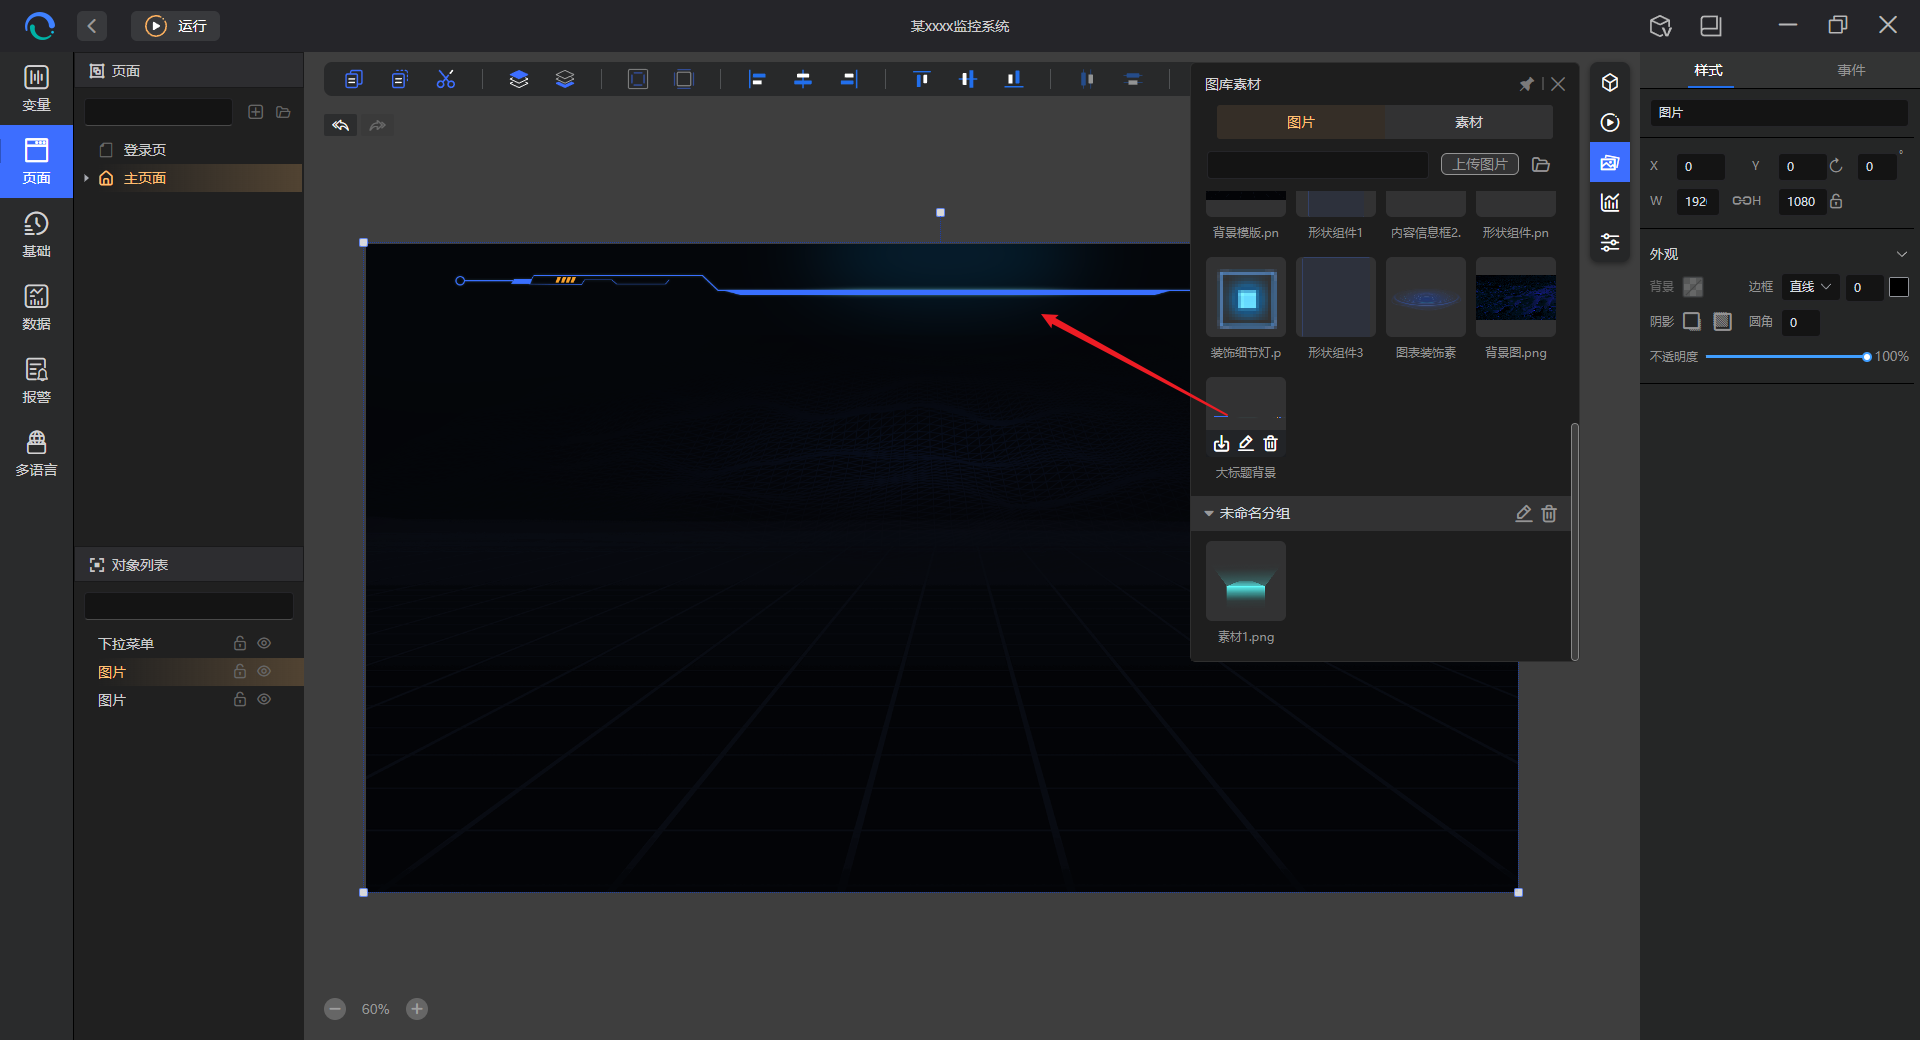Select the 登录页 page
The image size is (1920, 1040).
click(x=145, y=150)
